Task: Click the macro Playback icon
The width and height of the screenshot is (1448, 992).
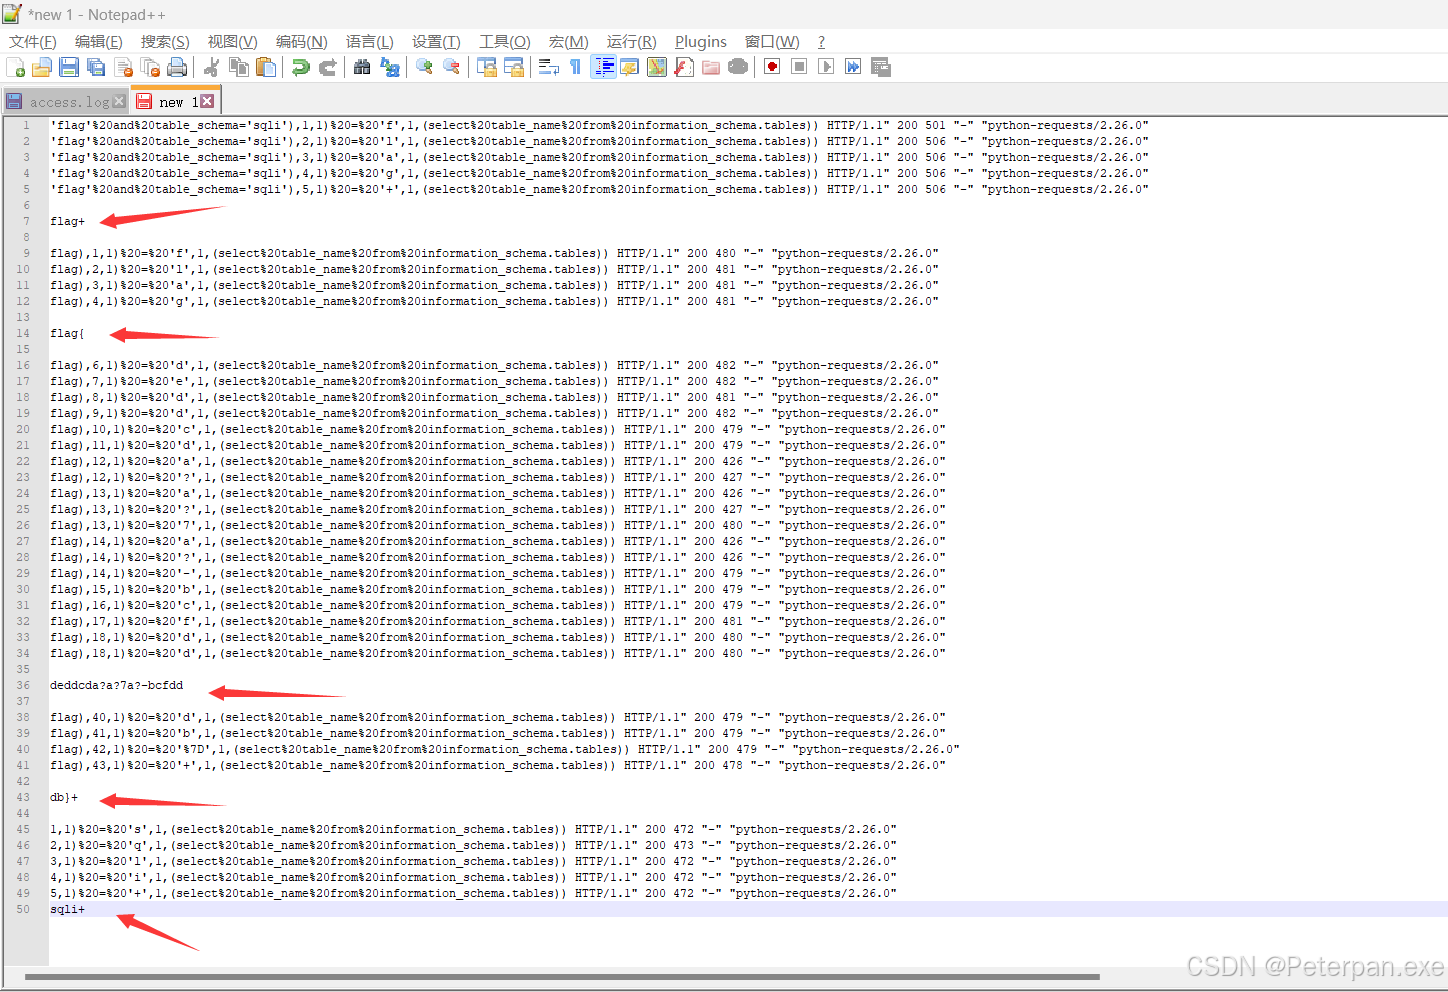Action: (x=826, y=67)
